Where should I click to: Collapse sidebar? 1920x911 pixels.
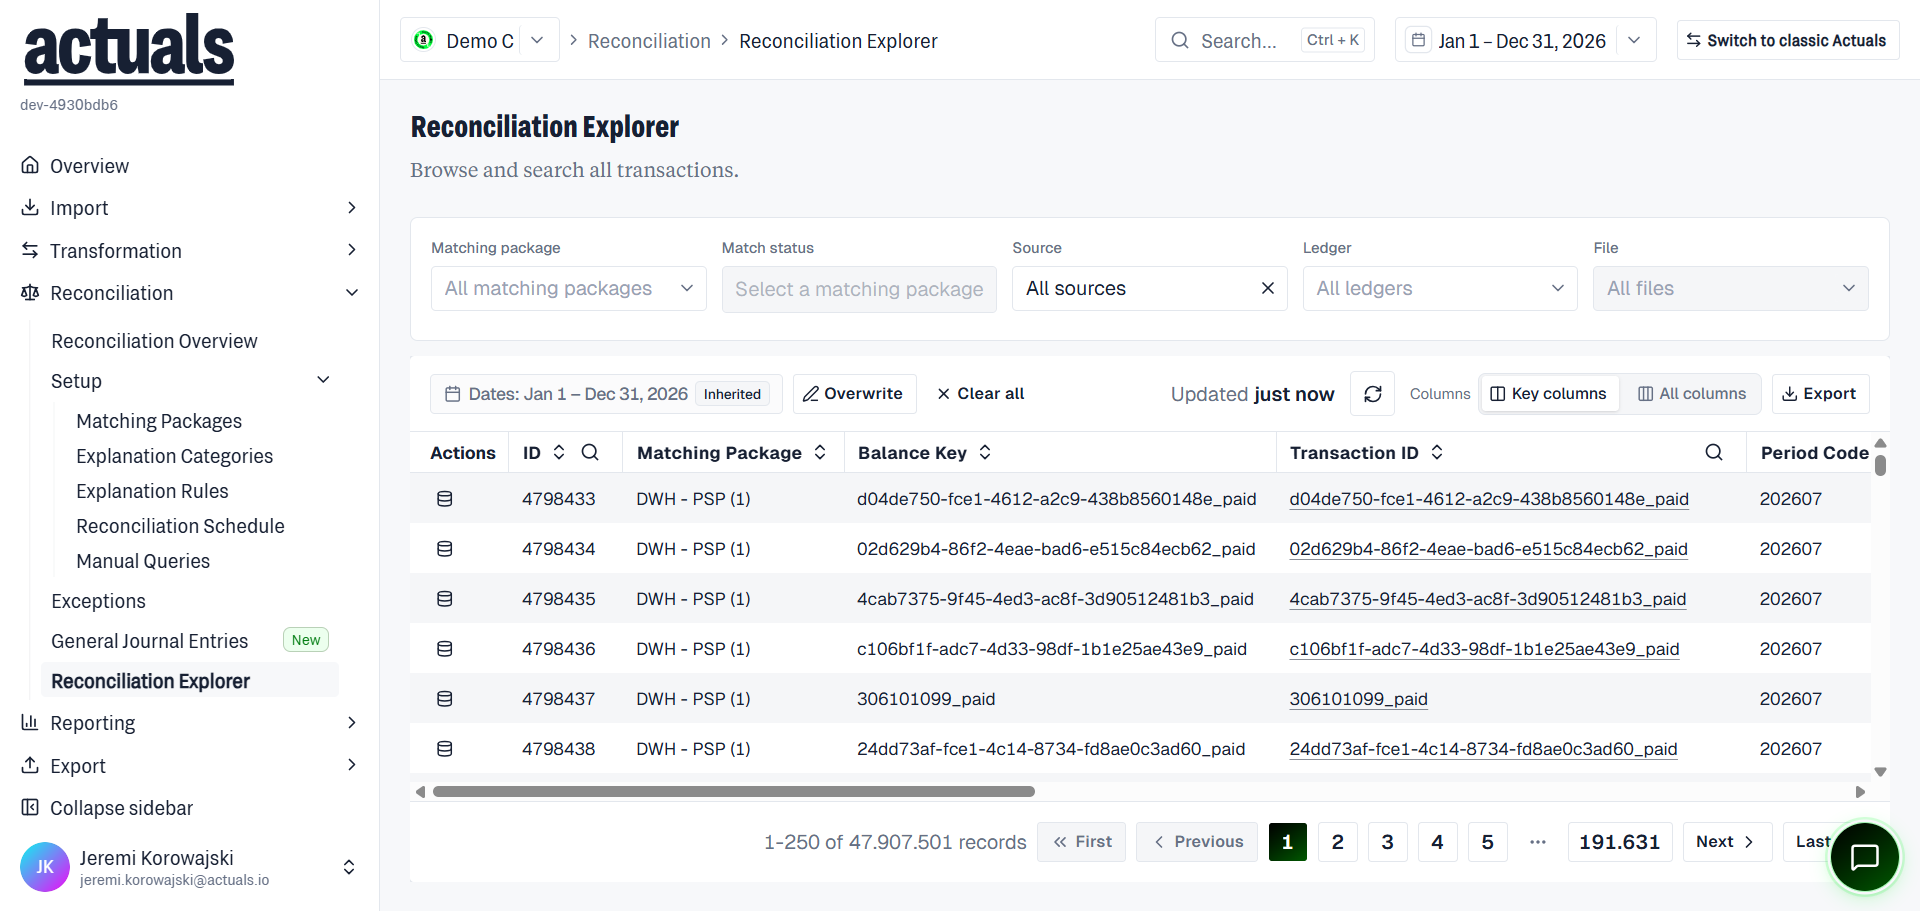tap(107, 808)
